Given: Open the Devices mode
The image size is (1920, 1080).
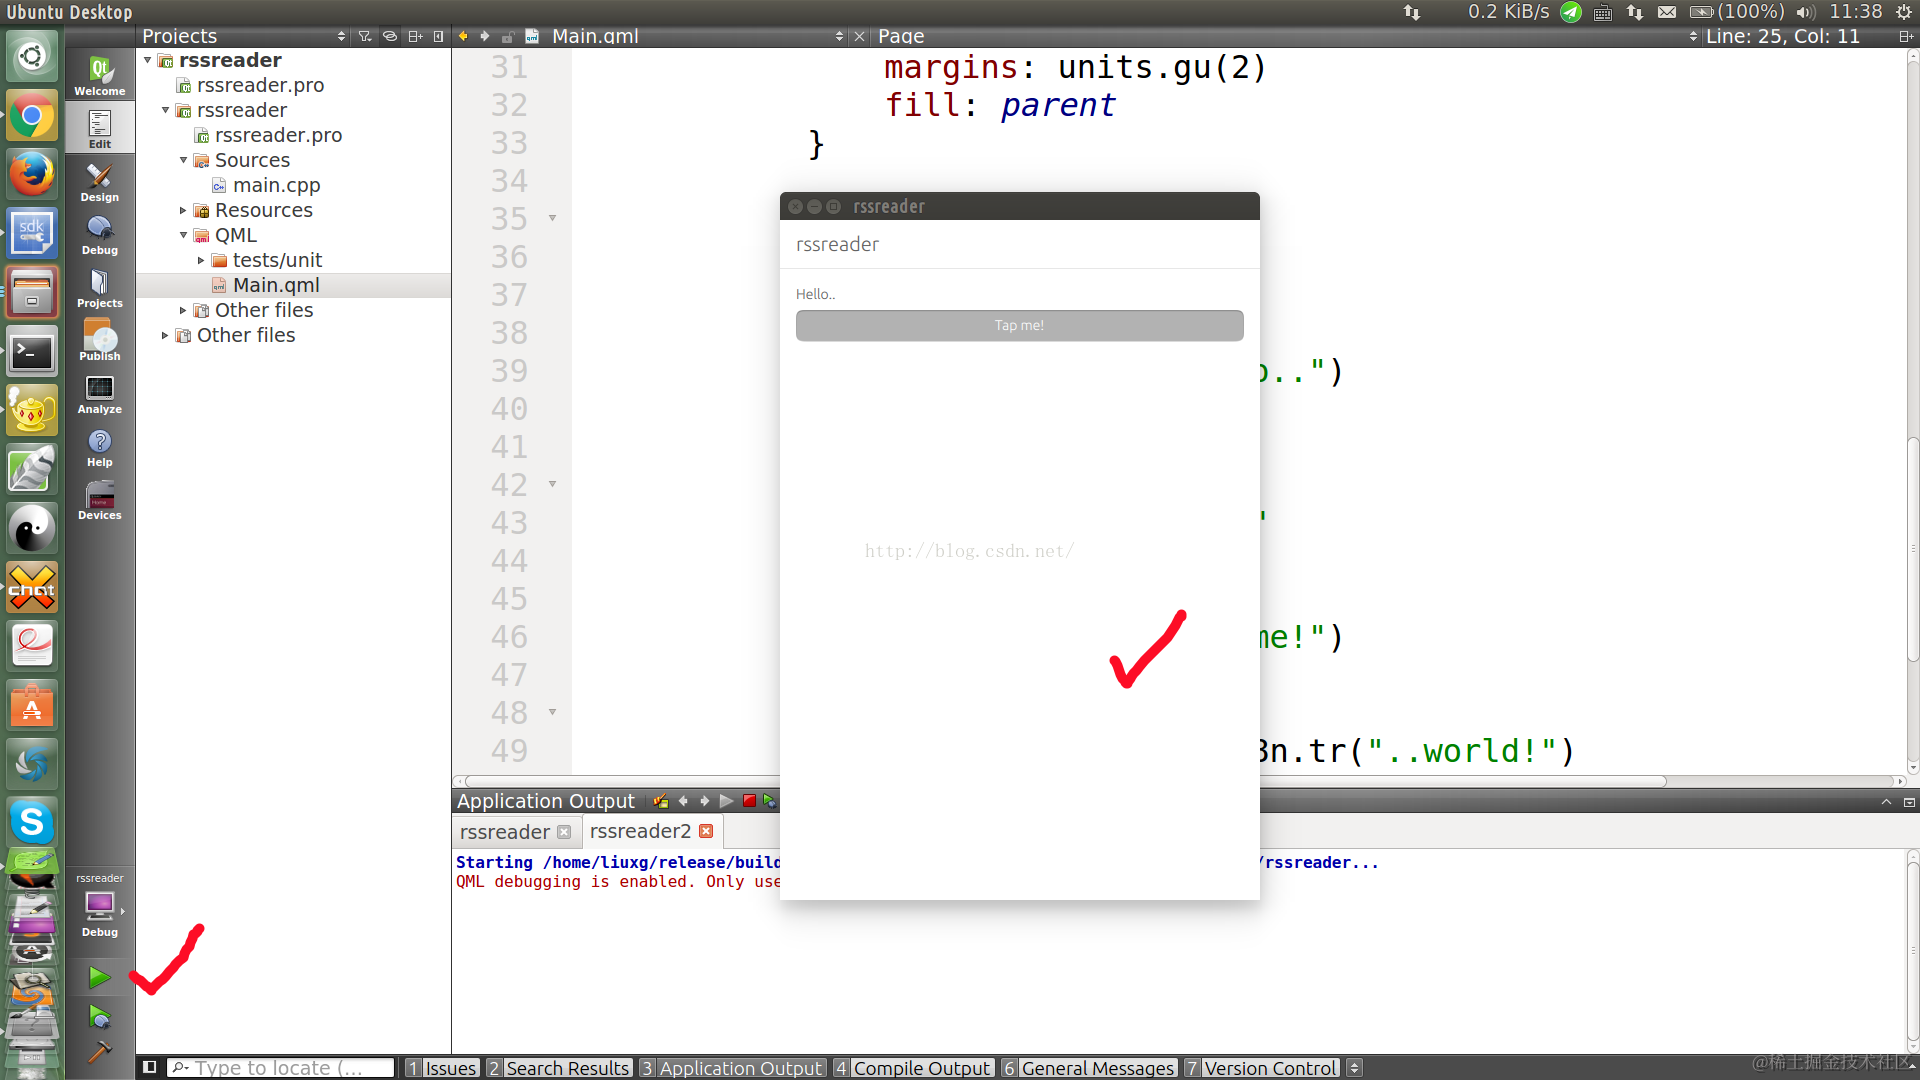Looking at the screenshot, I should click(99, 501).
